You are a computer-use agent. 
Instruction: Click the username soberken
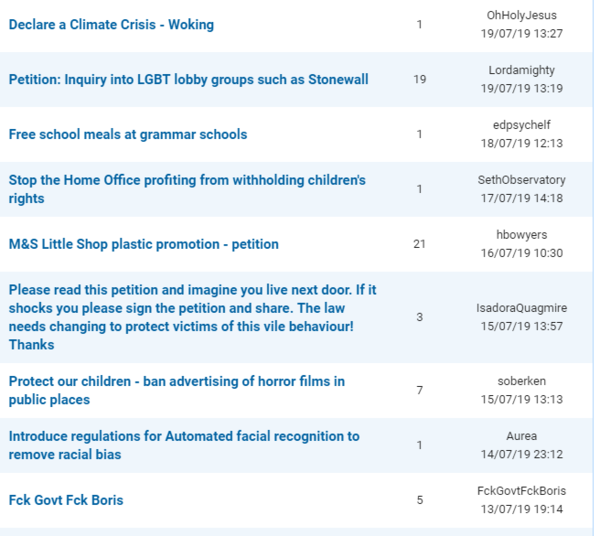coord(522,381)
